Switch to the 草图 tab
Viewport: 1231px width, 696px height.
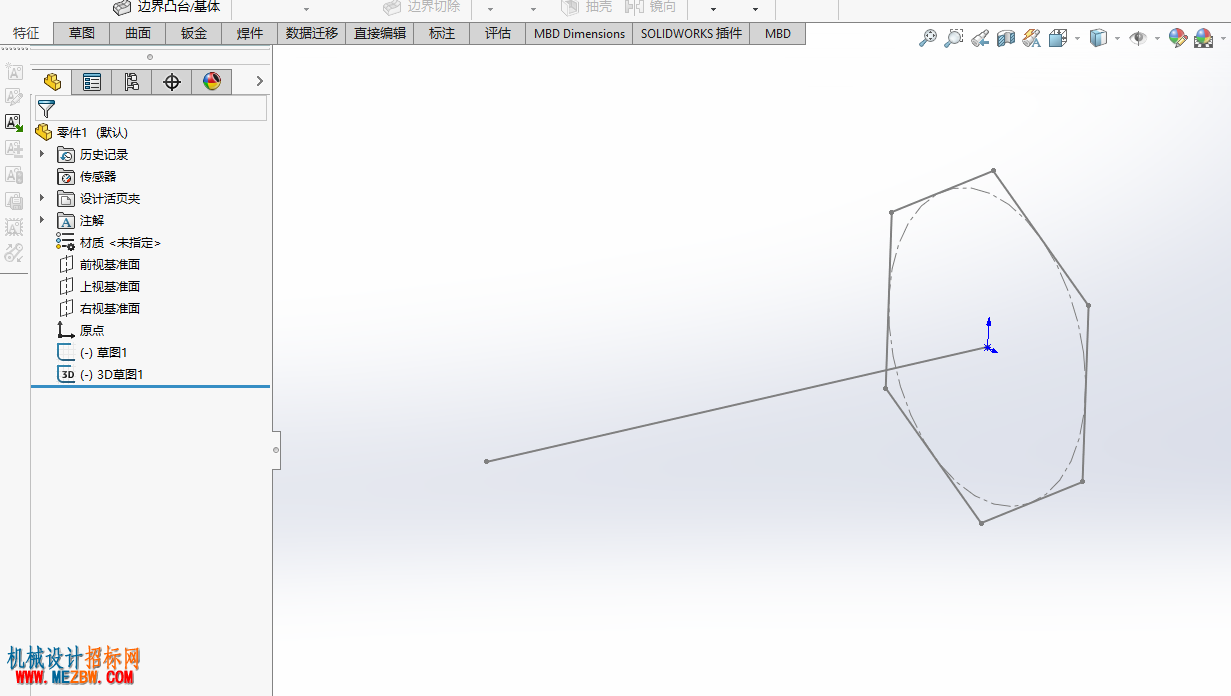point(82,33)
